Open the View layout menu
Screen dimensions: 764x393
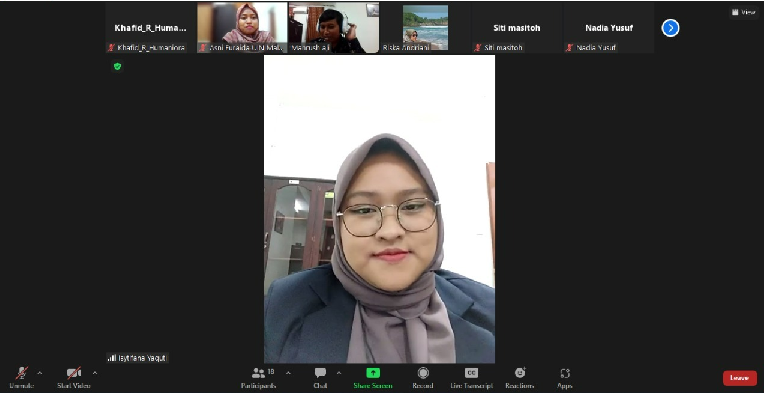744,12
